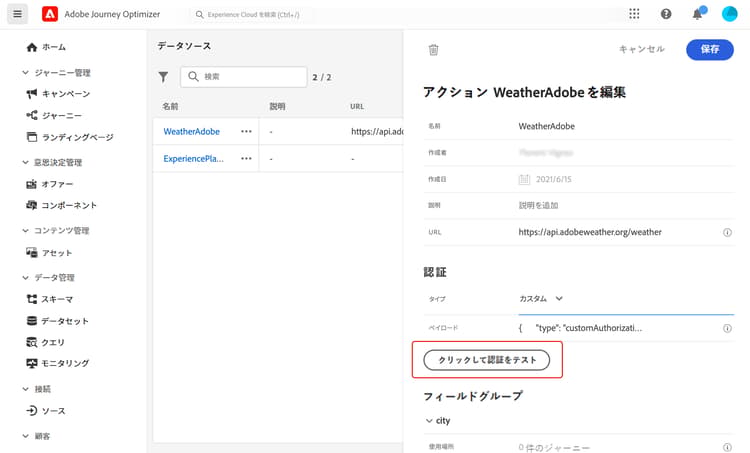This screenshot has width=750, height=453.
Task: Click the calendar icon beside 2021/6/15
Action: (x=524, y=179)
